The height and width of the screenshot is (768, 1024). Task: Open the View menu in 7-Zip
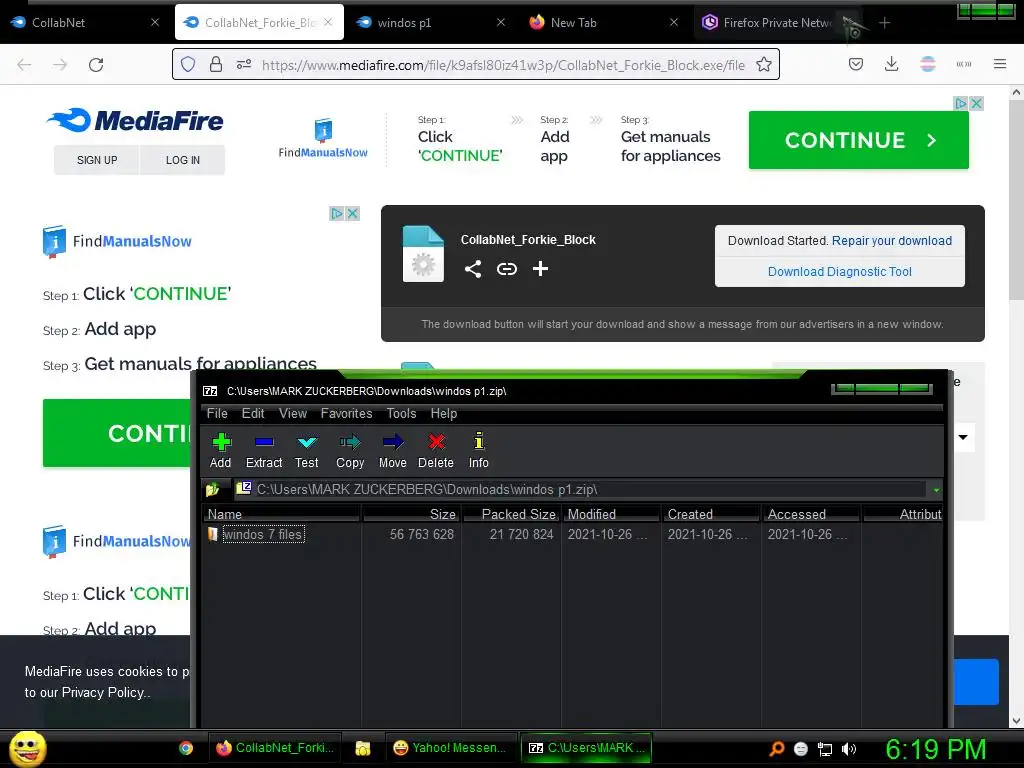pos(293,413)
